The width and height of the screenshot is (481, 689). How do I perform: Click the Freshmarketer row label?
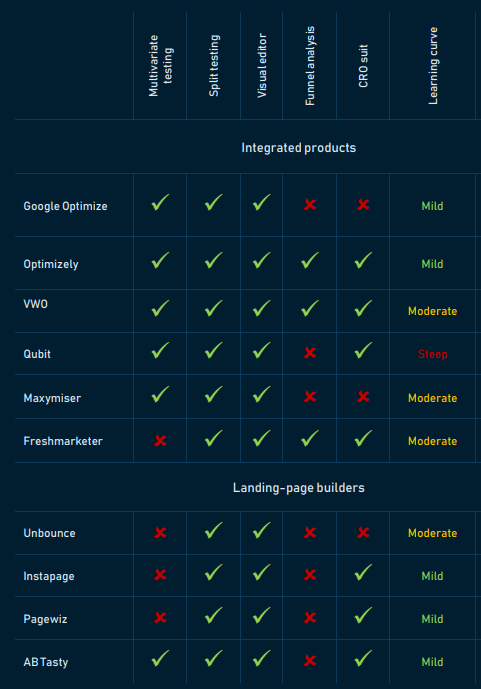click(x=63, y=441)
